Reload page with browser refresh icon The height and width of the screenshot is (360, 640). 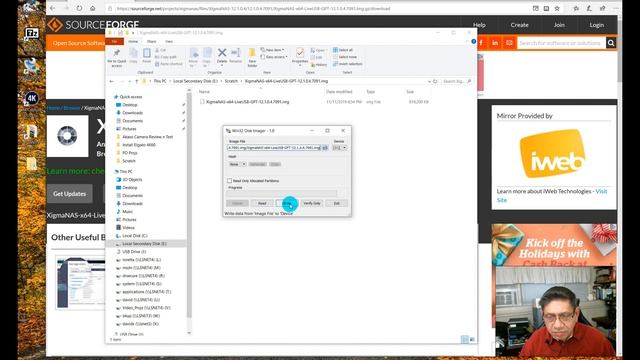pos(79,8)
